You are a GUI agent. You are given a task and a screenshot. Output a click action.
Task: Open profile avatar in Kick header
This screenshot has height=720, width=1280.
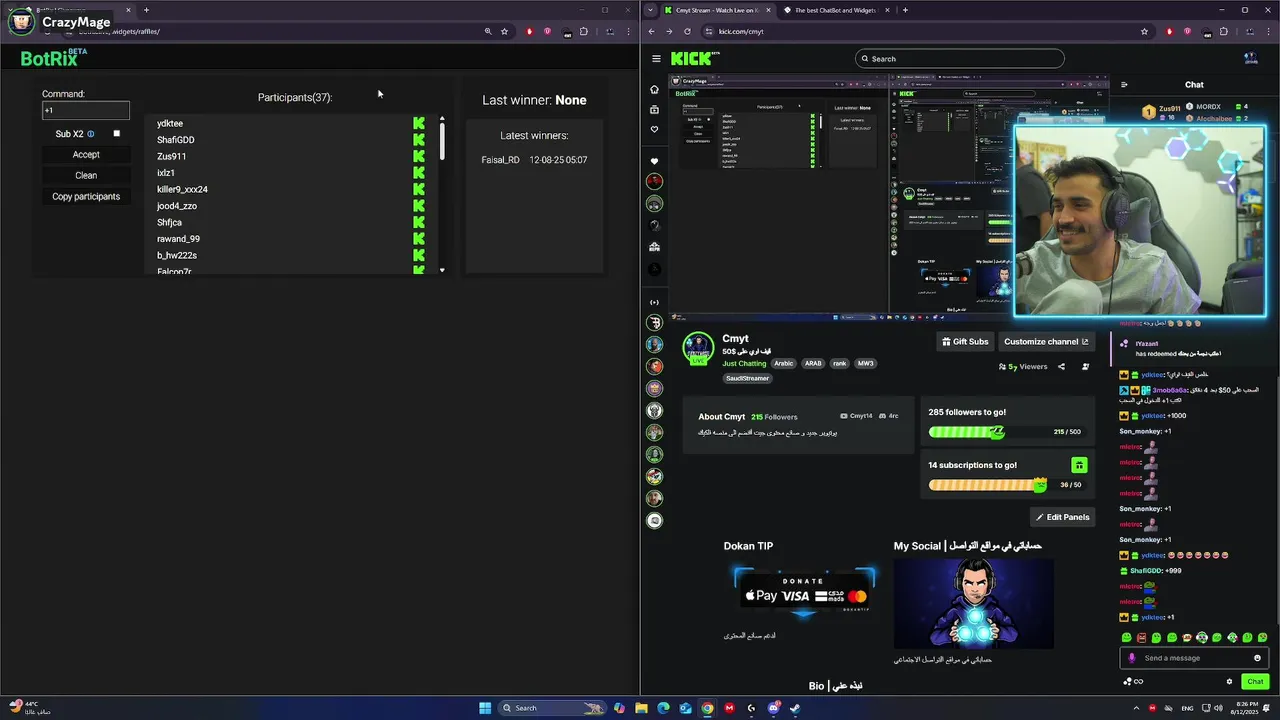(1250, 59)
